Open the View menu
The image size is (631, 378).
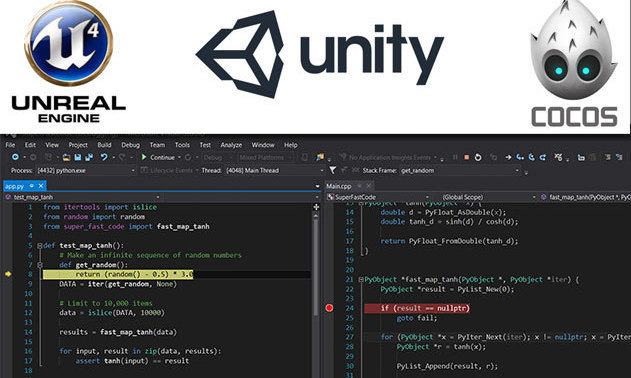pos(52,145)
